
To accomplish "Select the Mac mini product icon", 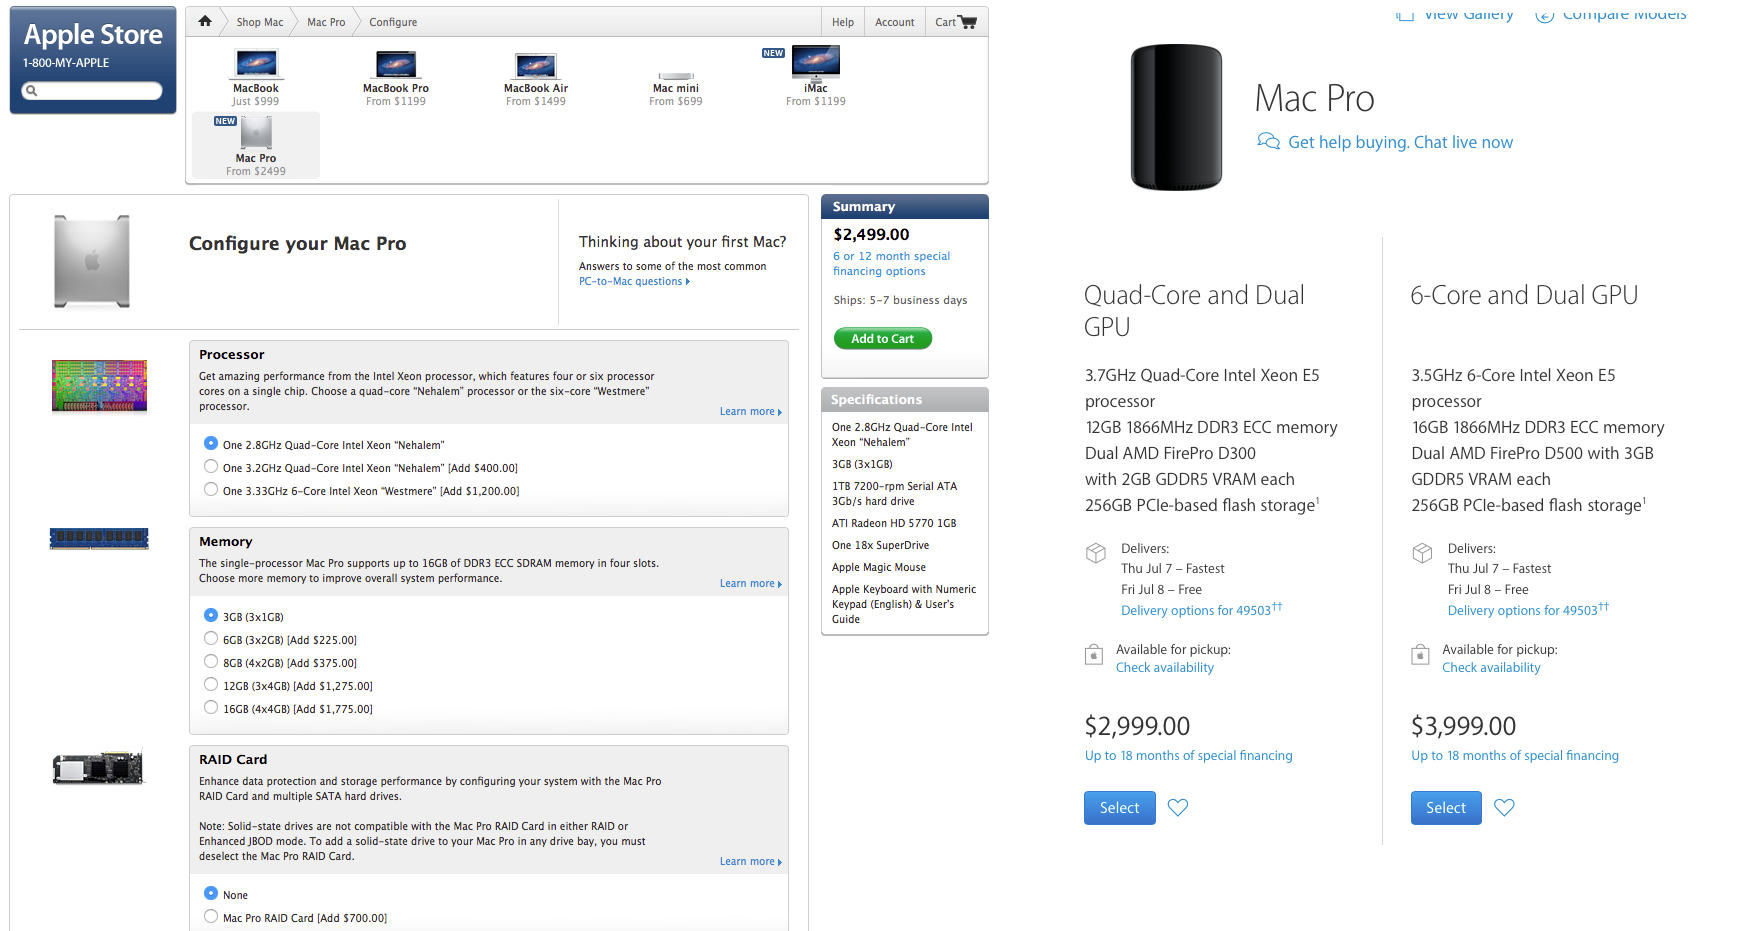I will coord(676,75).
